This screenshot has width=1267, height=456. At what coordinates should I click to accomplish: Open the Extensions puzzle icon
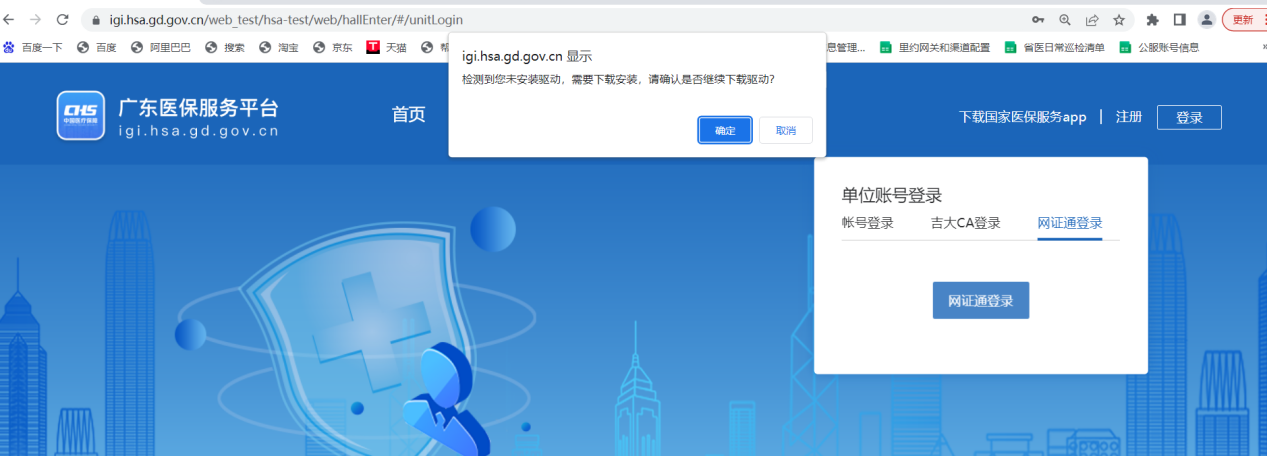coord(1152,20)
